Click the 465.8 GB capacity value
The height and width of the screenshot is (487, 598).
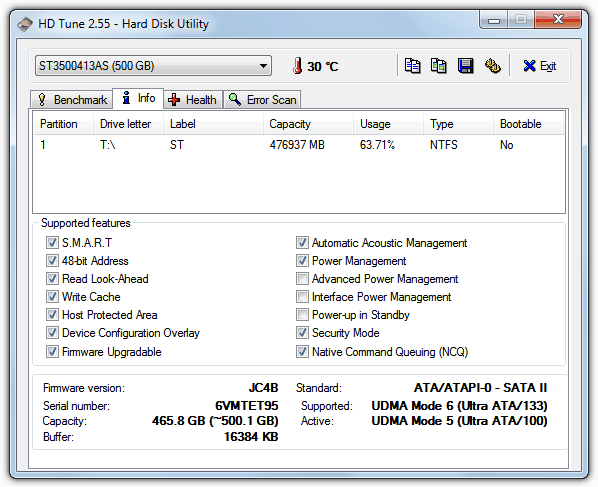[x=215, y=421]
